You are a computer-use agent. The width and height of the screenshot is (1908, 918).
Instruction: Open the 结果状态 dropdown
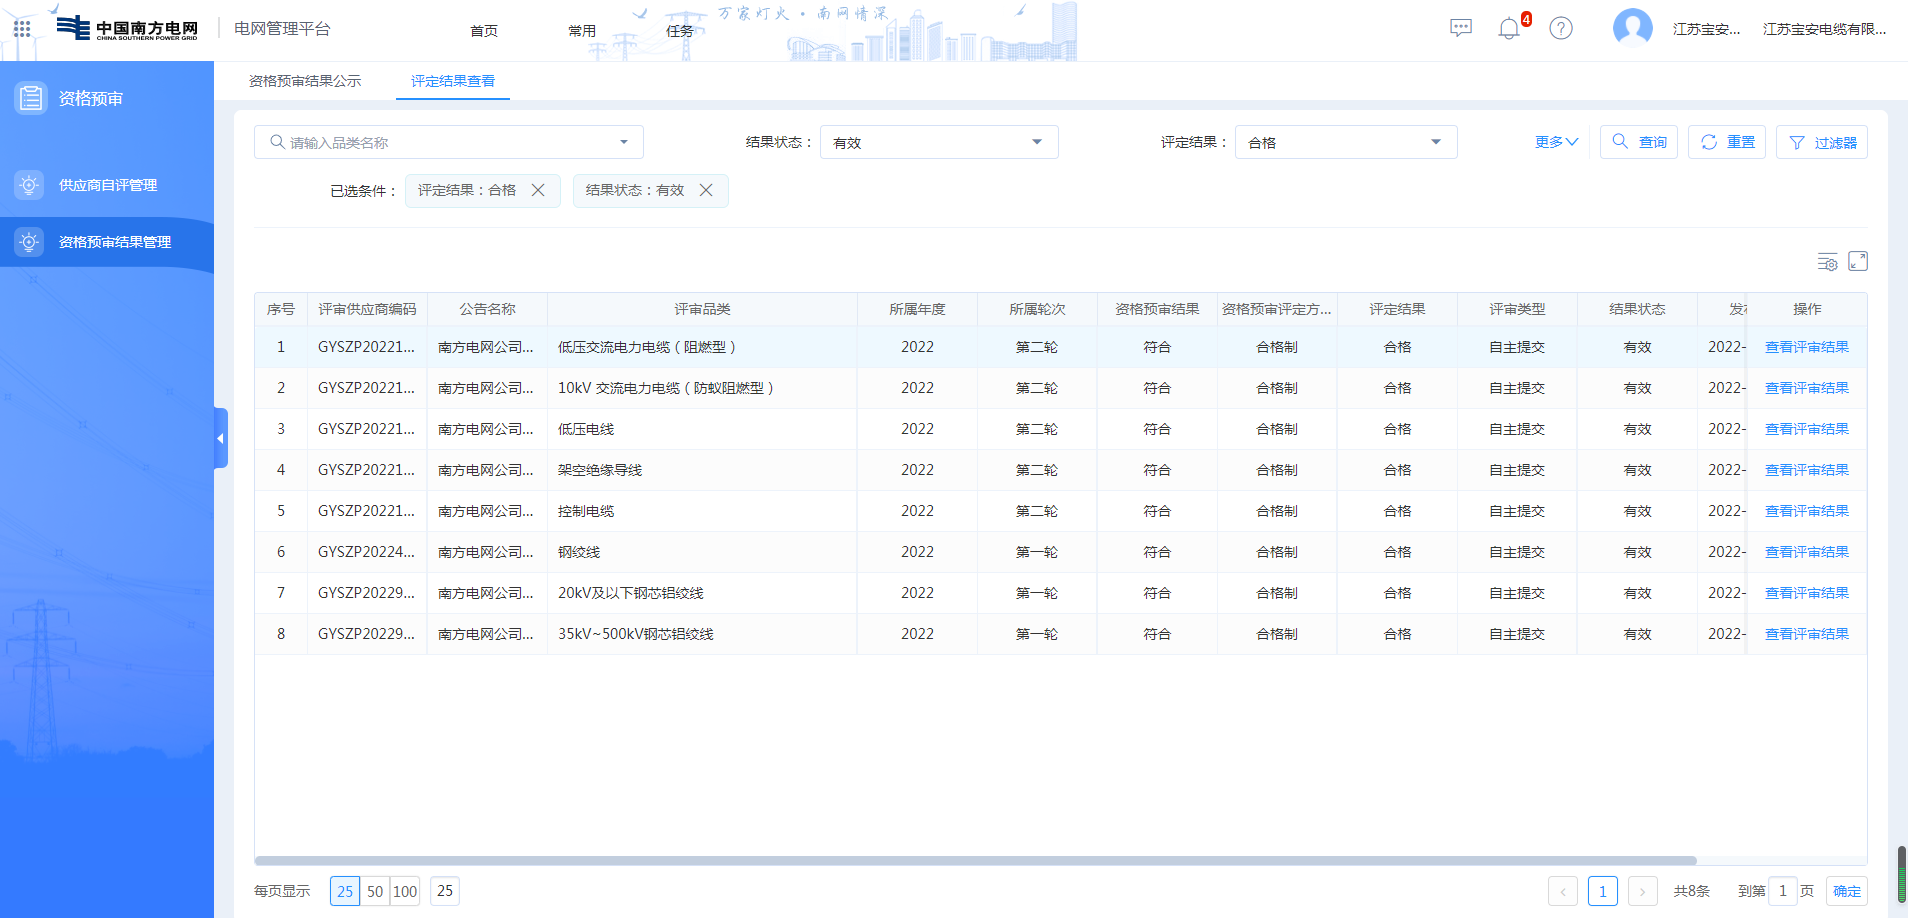click(x=938, y=142)
